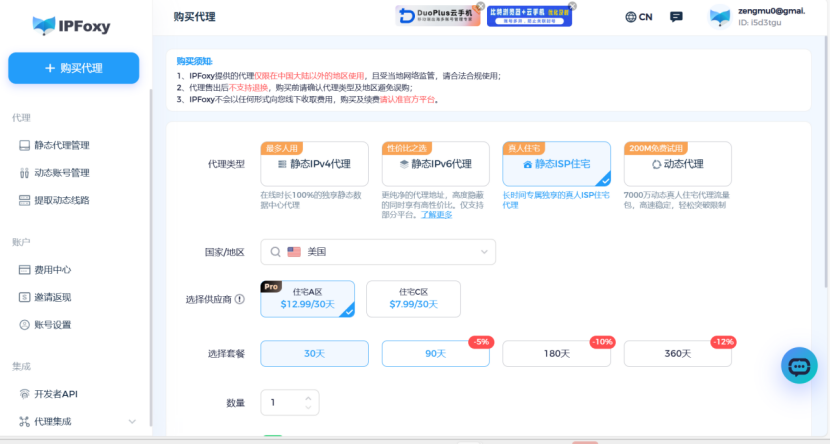The width and height of the screenshot is (831, 444).
Task: Open the chat support robot widget
Action: click(799, 366)
